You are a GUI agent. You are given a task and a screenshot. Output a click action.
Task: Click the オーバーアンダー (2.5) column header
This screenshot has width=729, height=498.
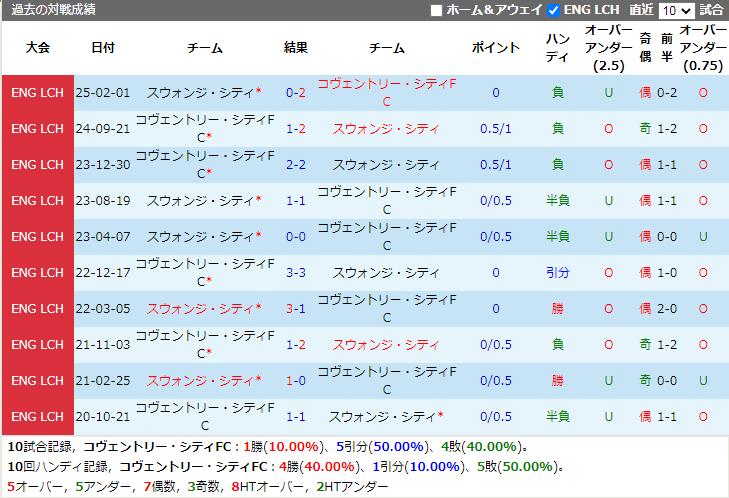[608, 48]
